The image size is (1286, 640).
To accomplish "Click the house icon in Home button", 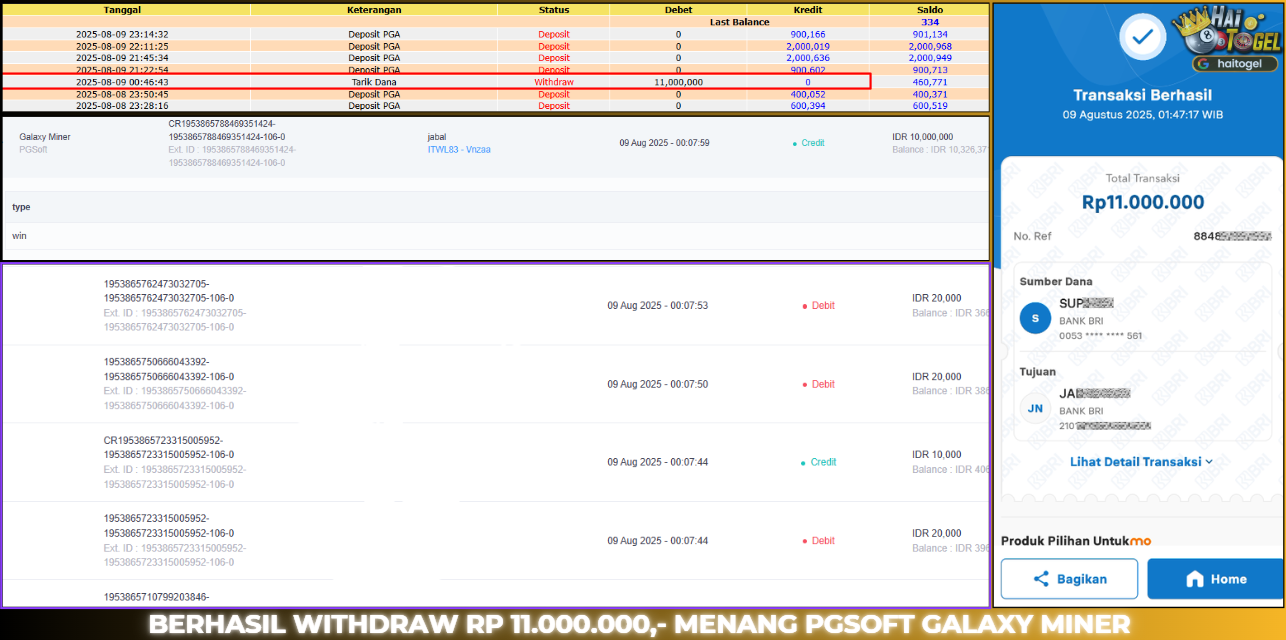I will (1194, 579).
